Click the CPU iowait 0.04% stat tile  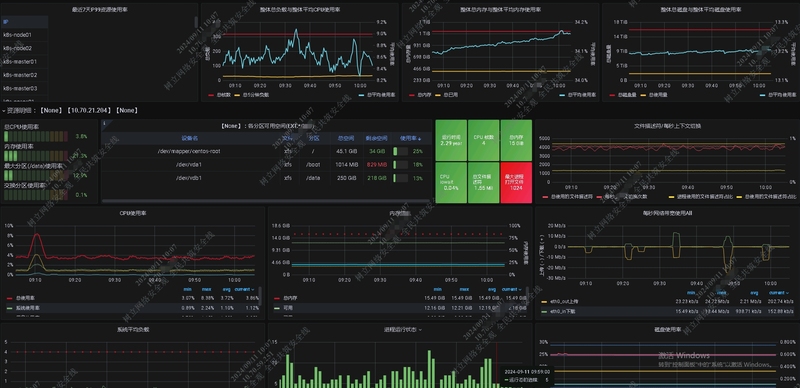[451, 183]
